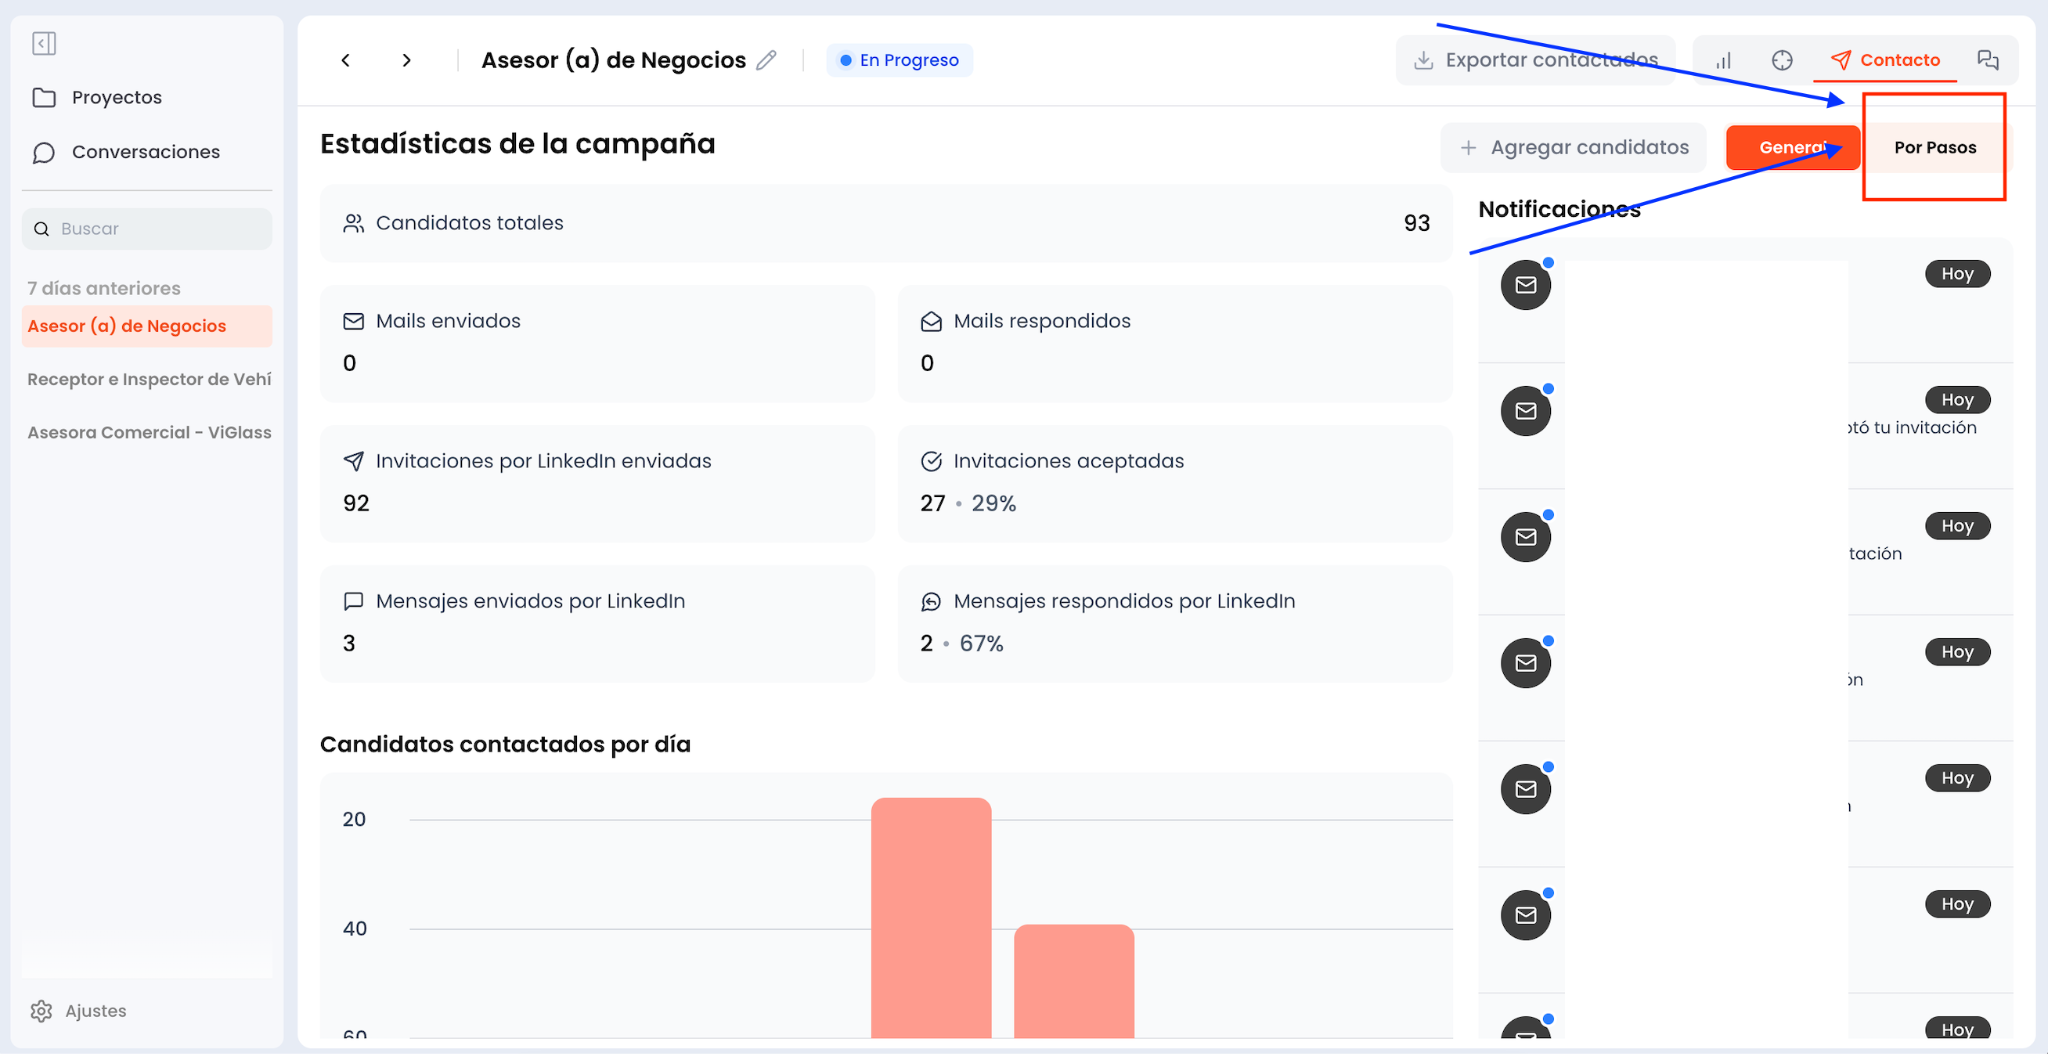Click Exportar contactados button

click(x=1535, y=60)
